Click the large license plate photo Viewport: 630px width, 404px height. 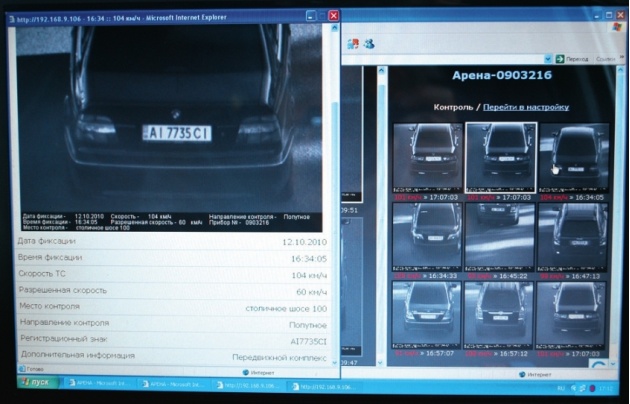170,120
